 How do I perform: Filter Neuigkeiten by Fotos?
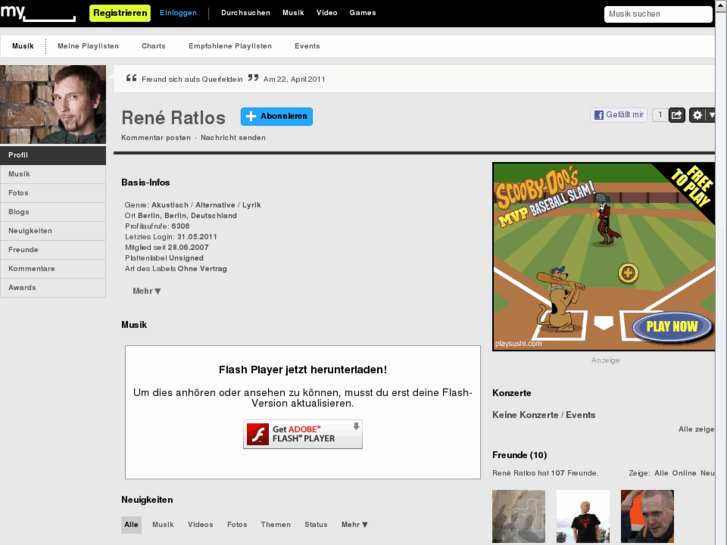tap(237, 525)
